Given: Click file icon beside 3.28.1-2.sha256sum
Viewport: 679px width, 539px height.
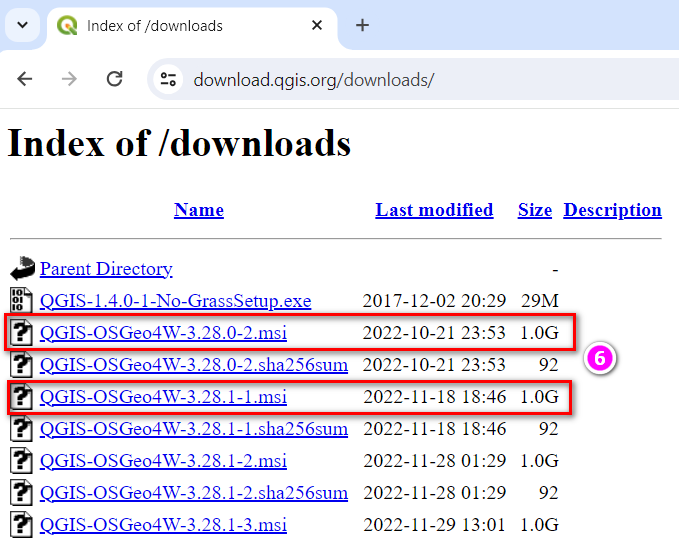Looking at the screenshot, I should coord(21,492).
